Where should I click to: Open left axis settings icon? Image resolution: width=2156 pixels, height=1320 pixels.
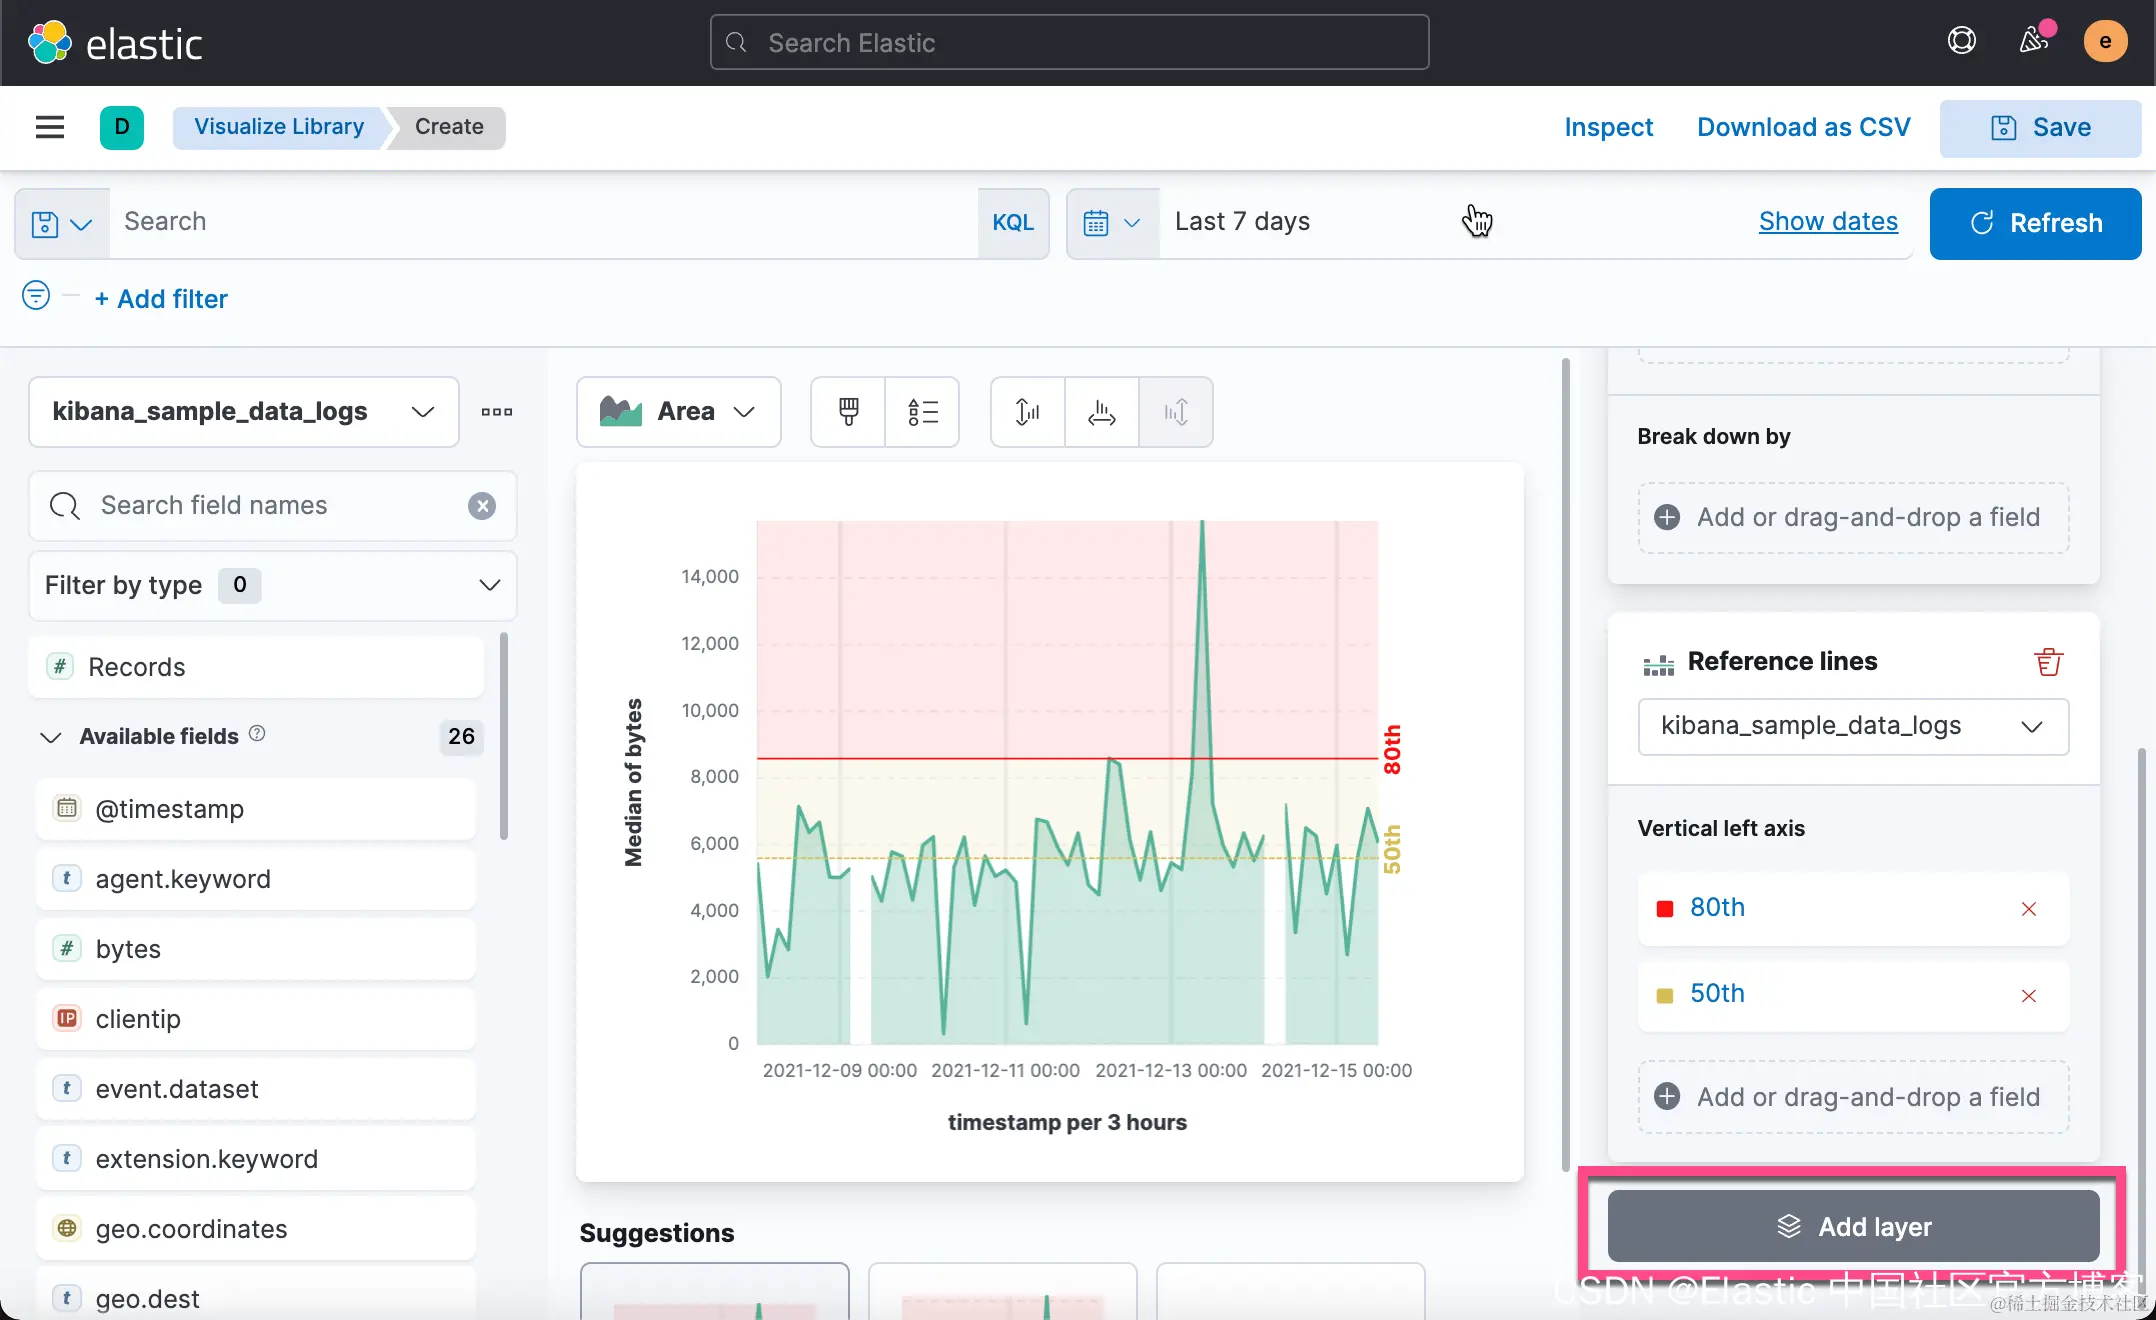tap(1027, 412)
